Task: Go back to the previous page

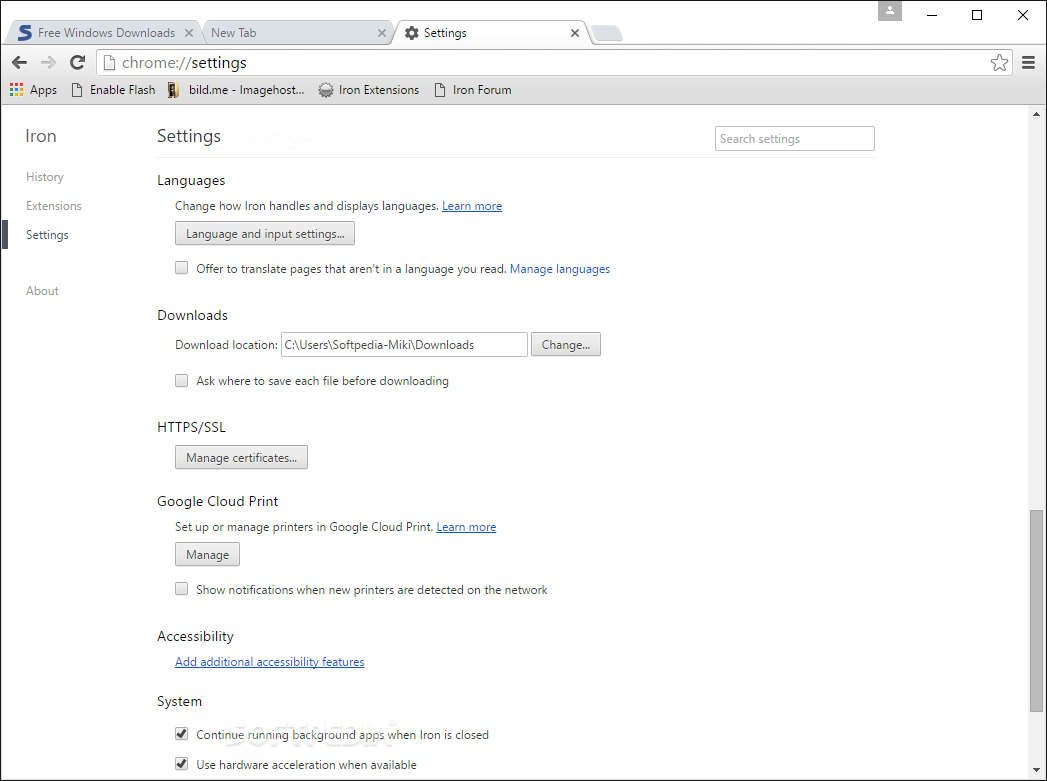Action: tap(19, 63)
